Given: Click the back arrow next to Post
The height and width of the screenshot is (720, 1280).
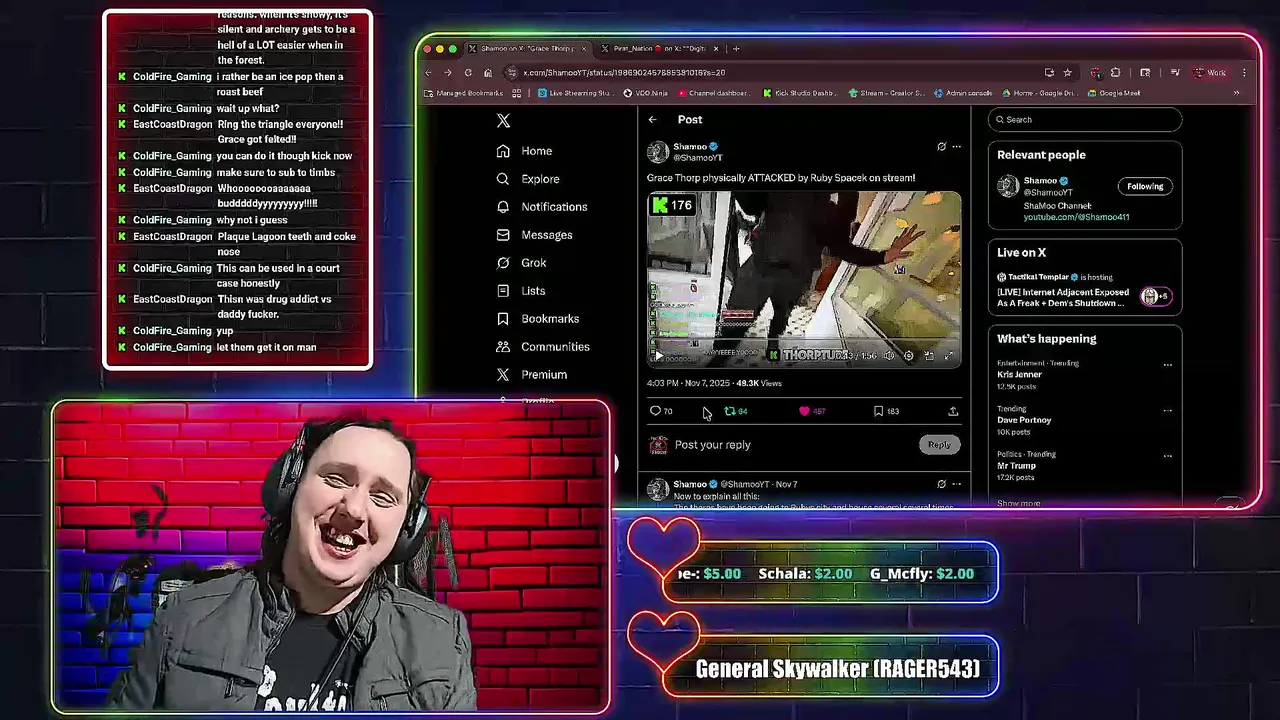Looking at the screenshot, I should tap(652, 120).
